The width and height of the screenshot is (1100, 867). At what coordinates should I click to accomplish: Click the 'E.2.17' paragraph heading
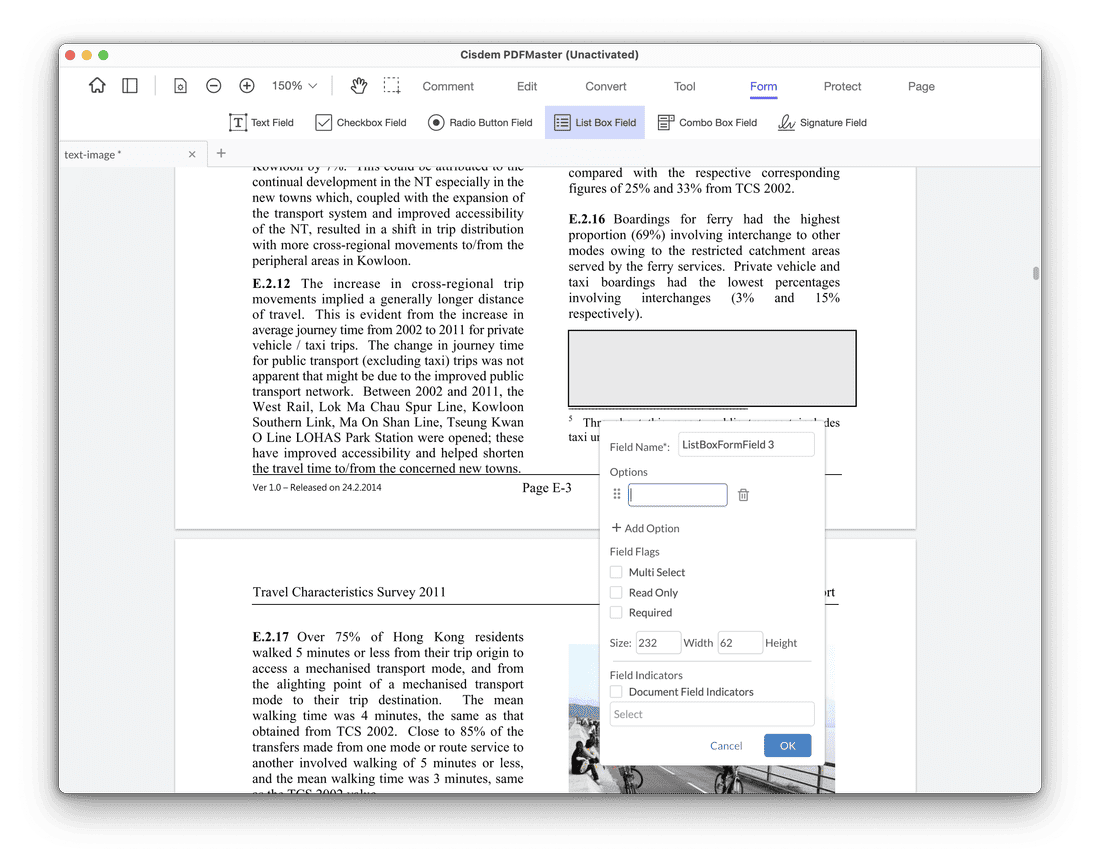click(271, 637)
